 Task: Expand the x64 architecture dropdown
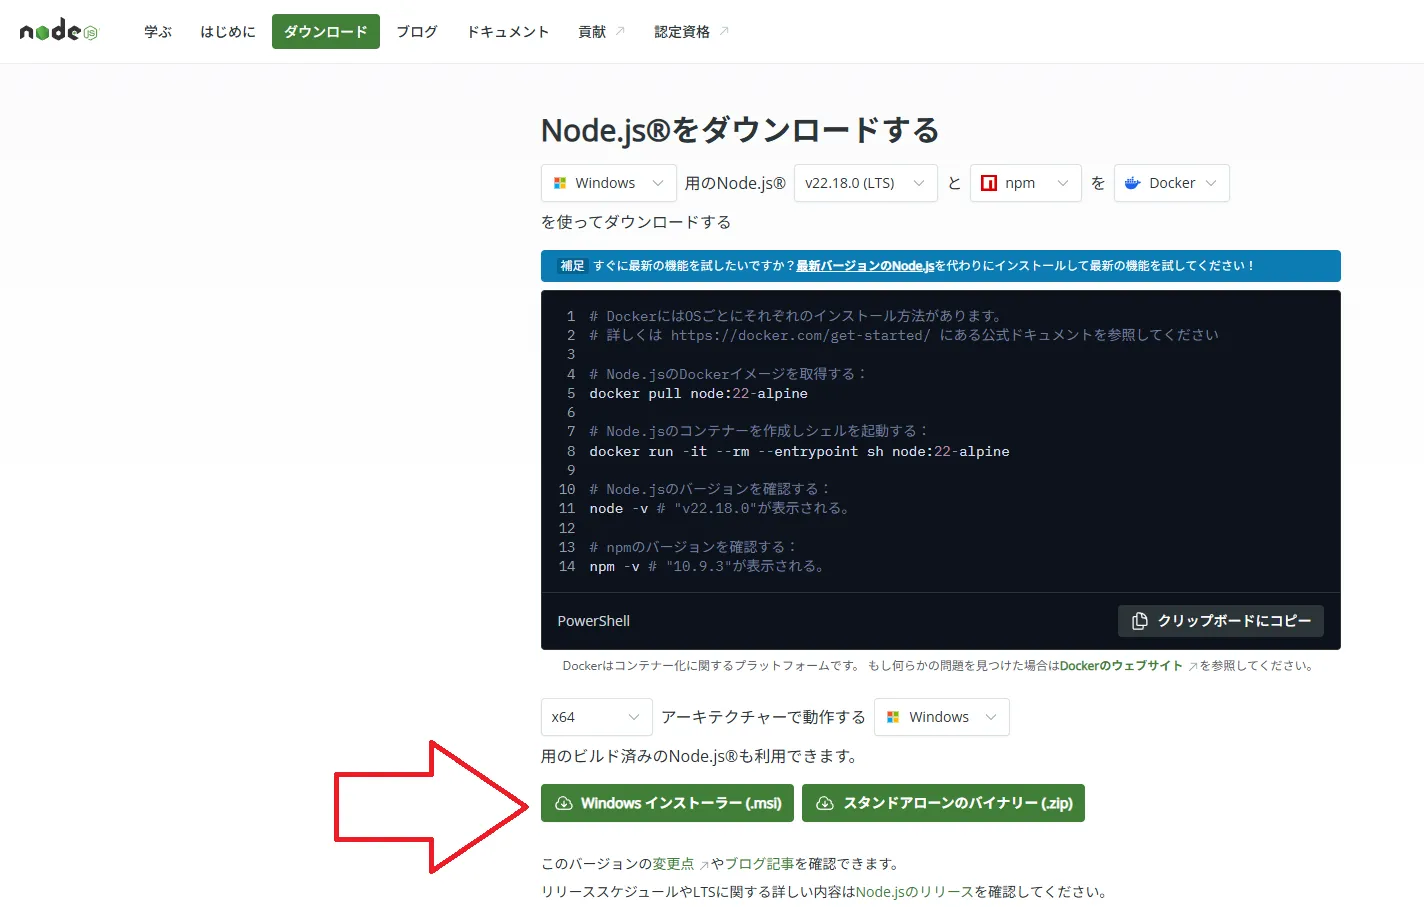[596, 717]
